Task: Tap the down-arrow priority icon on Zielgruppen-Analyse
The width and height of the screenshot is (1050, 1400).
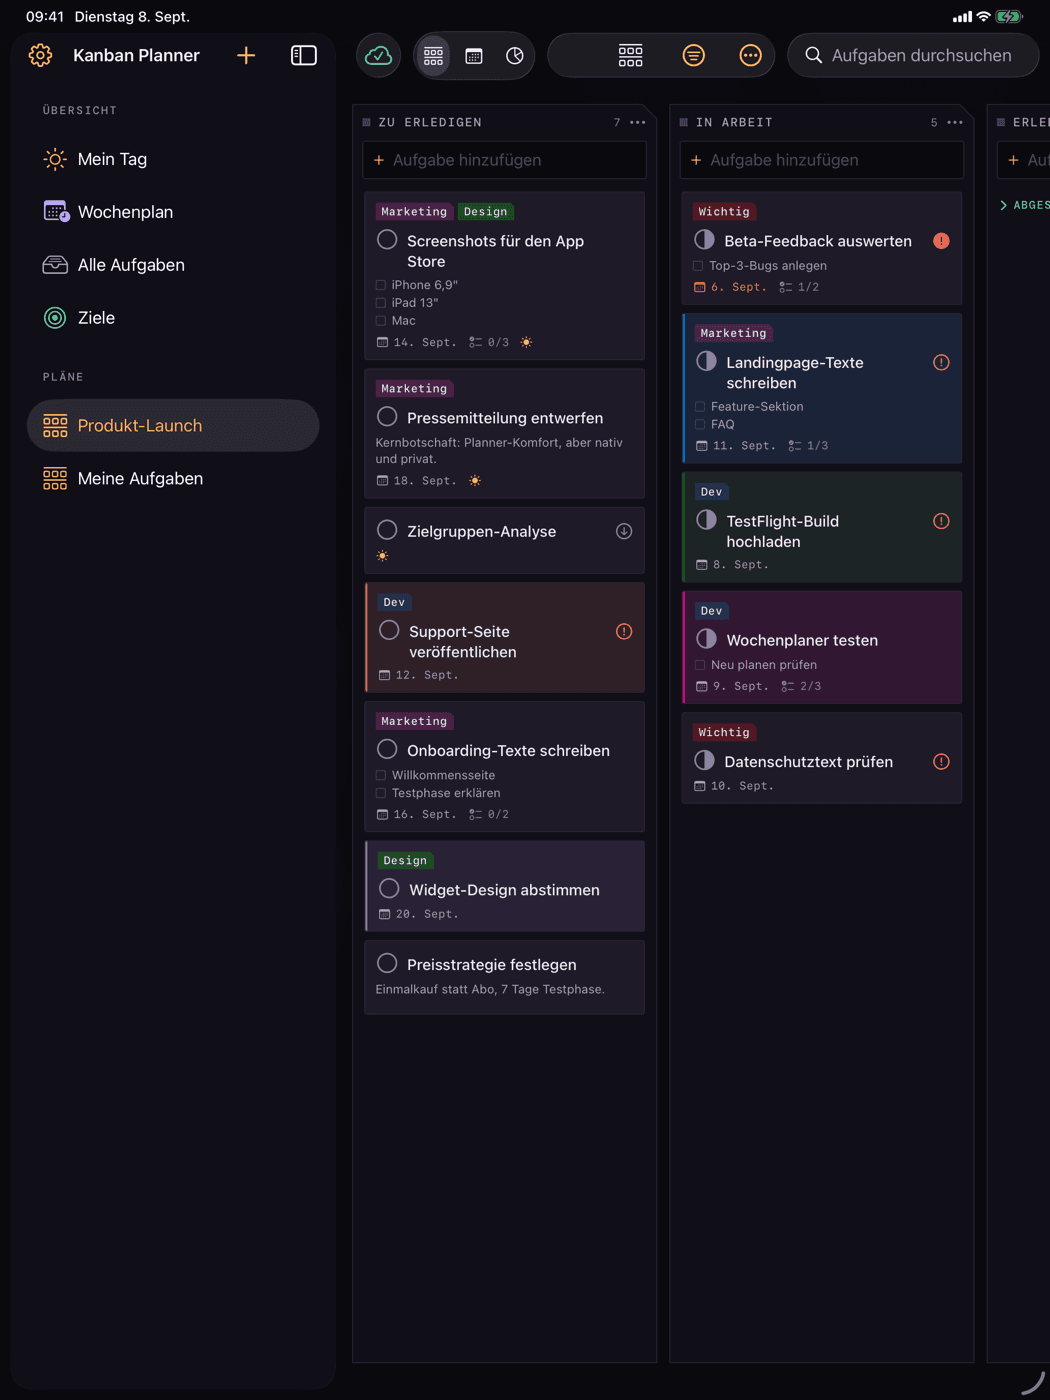Action: click(x=624, y=531)
